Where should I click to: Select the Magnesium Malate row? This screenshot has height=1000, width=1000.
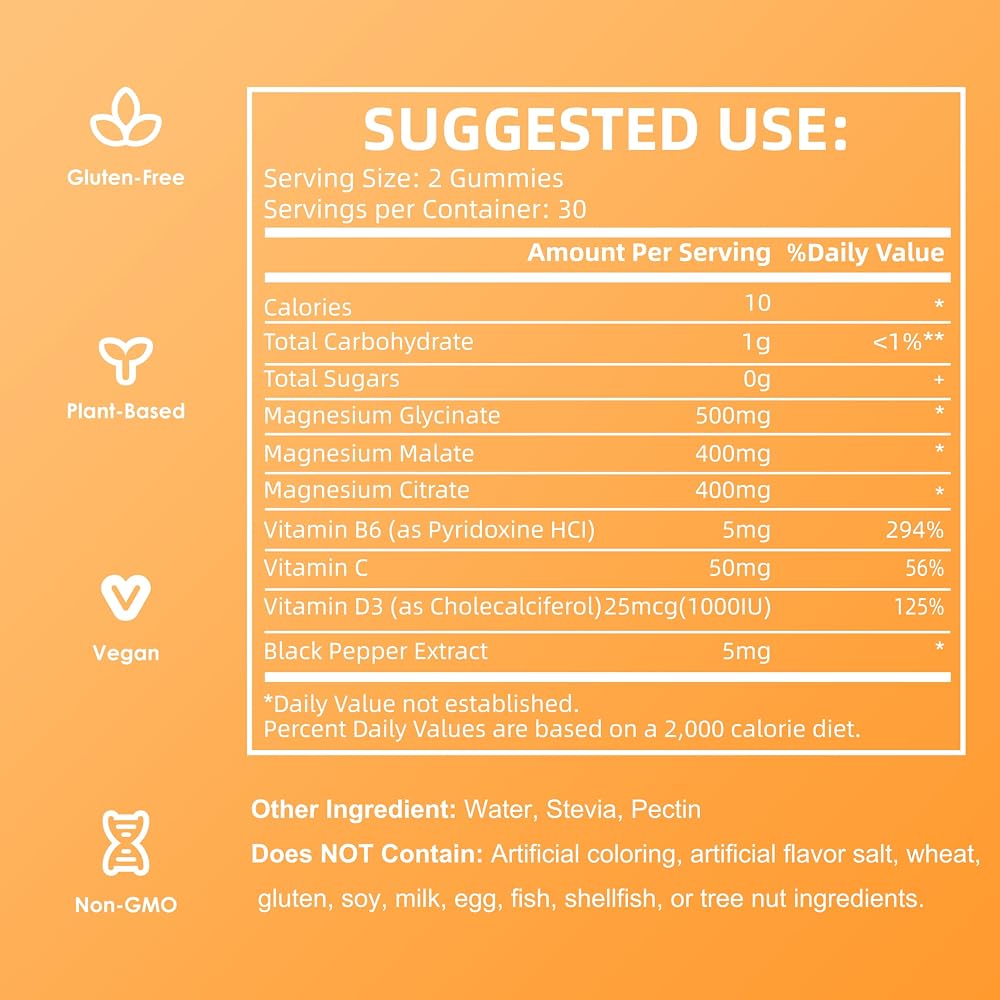(607, 453)
